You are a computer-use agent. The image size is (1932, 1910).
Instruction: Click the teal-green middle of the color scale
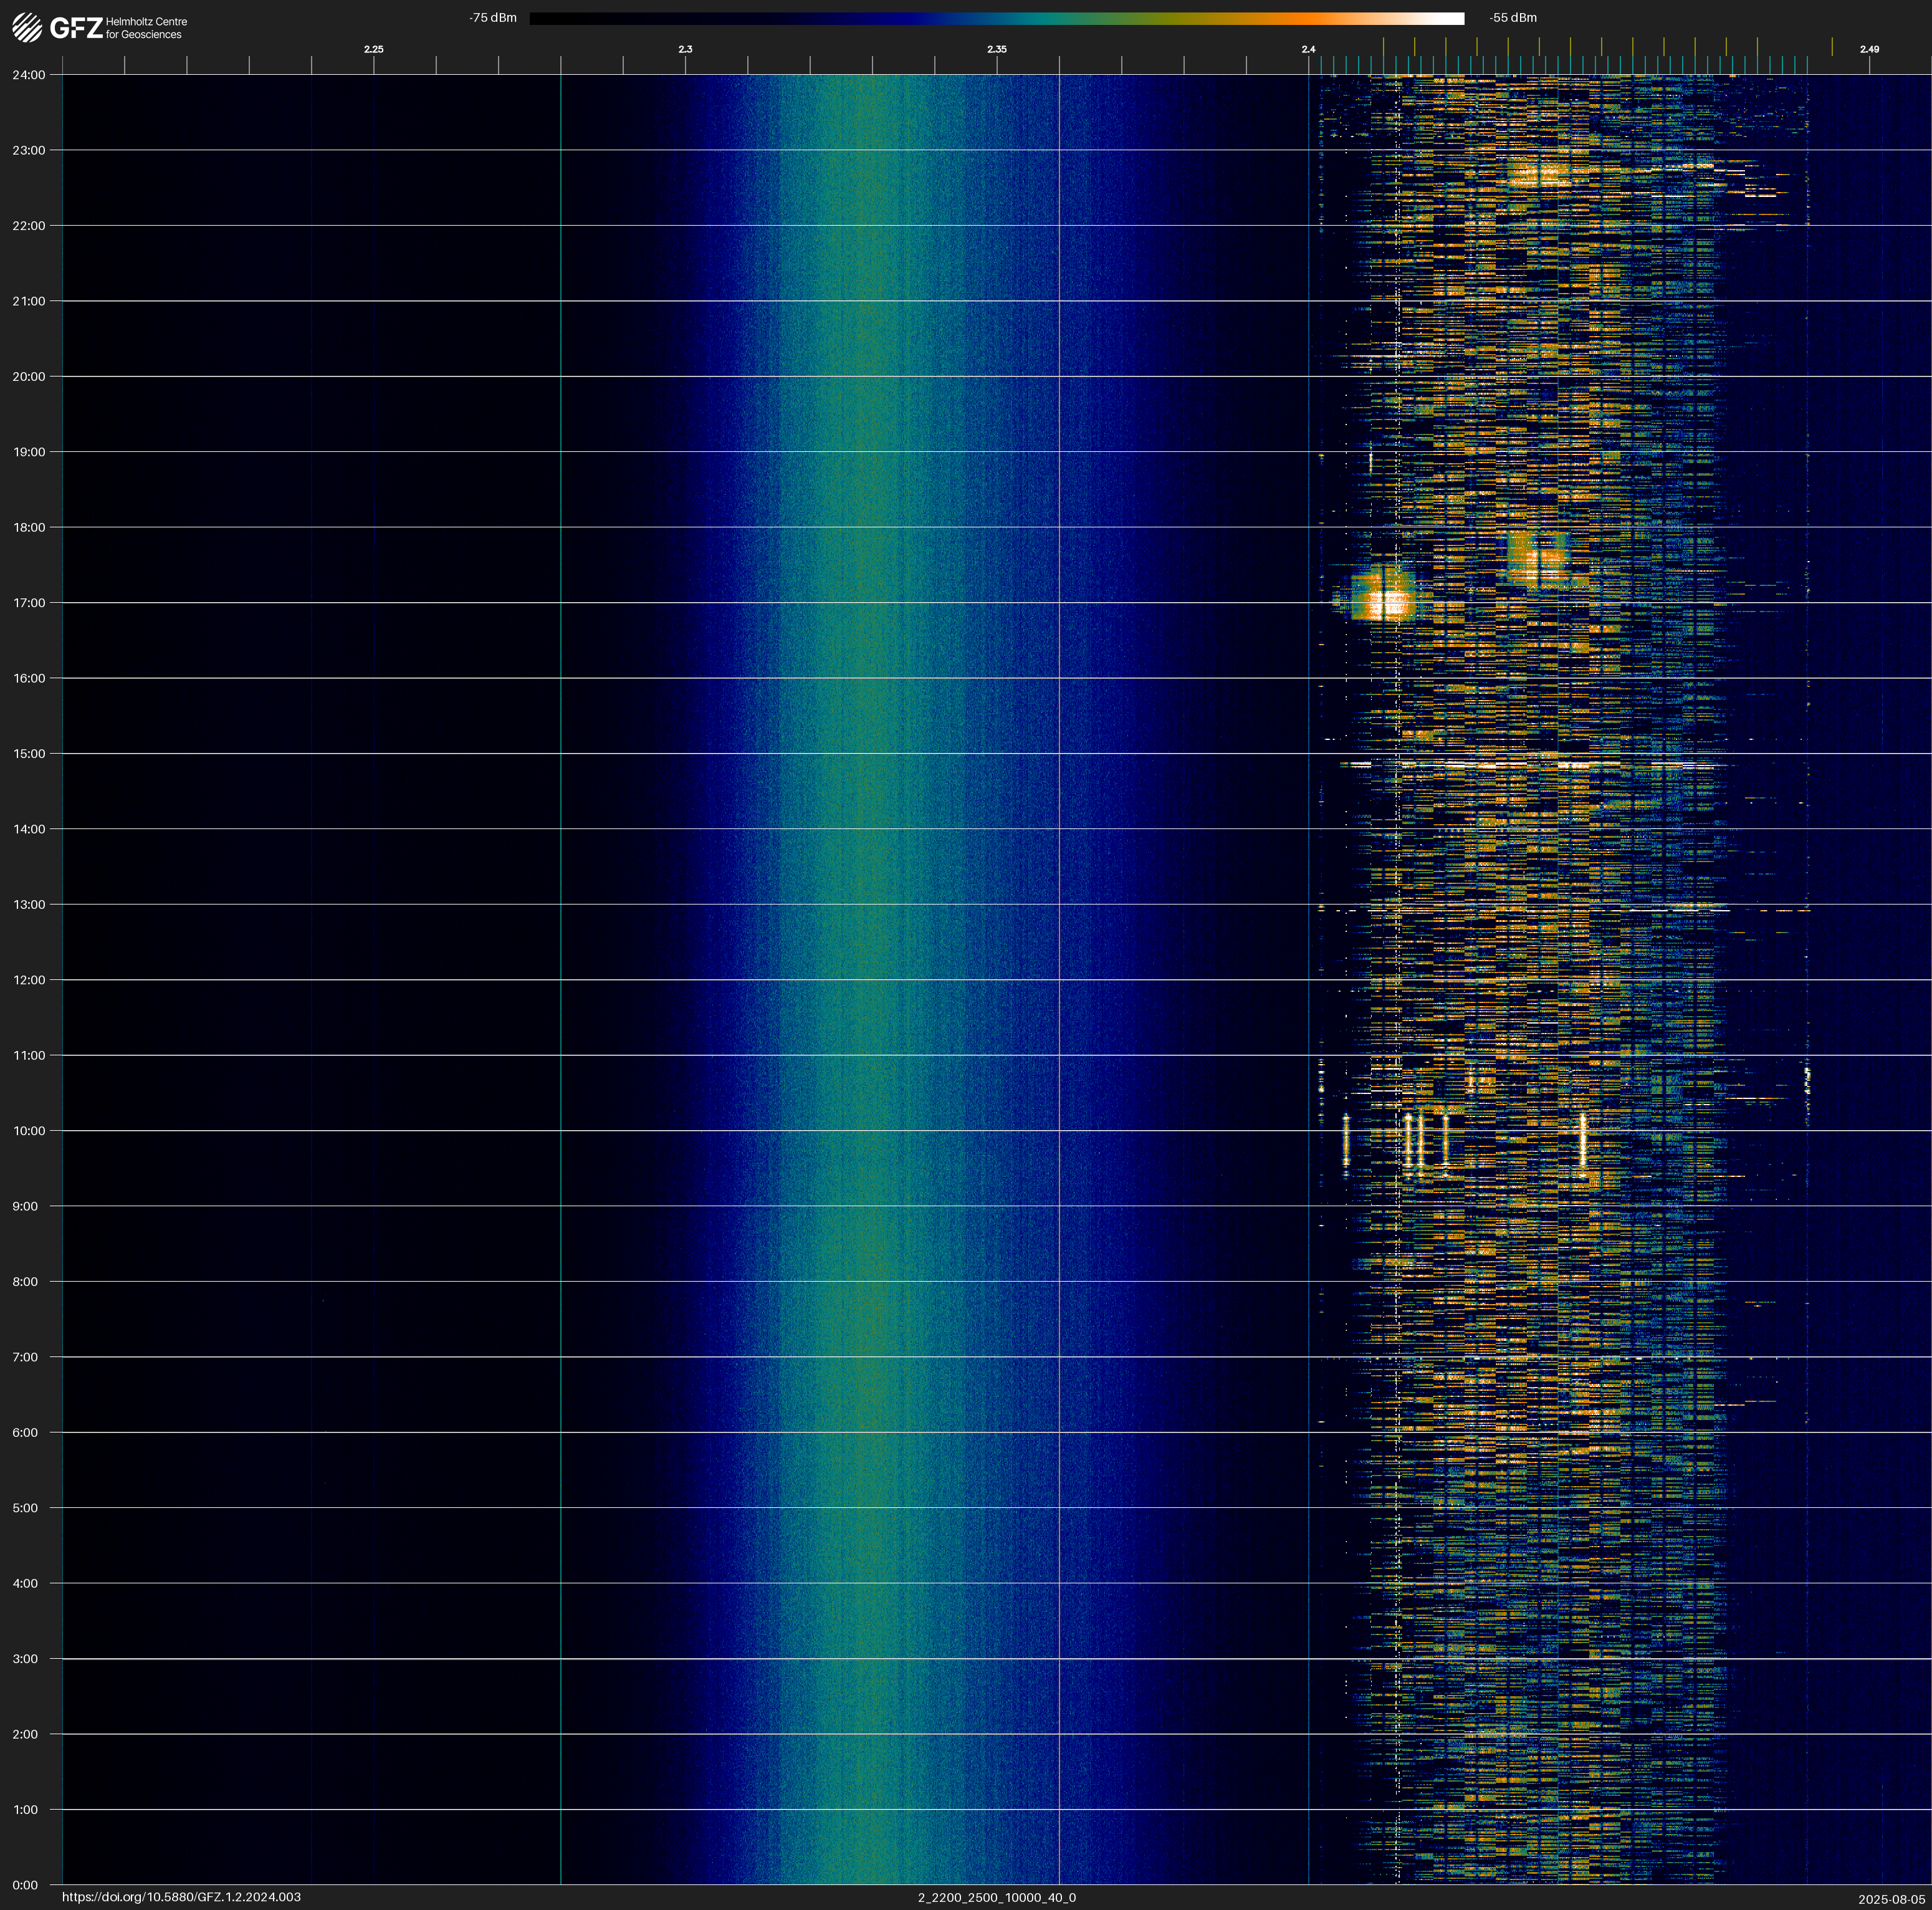tap(1050, 18)
